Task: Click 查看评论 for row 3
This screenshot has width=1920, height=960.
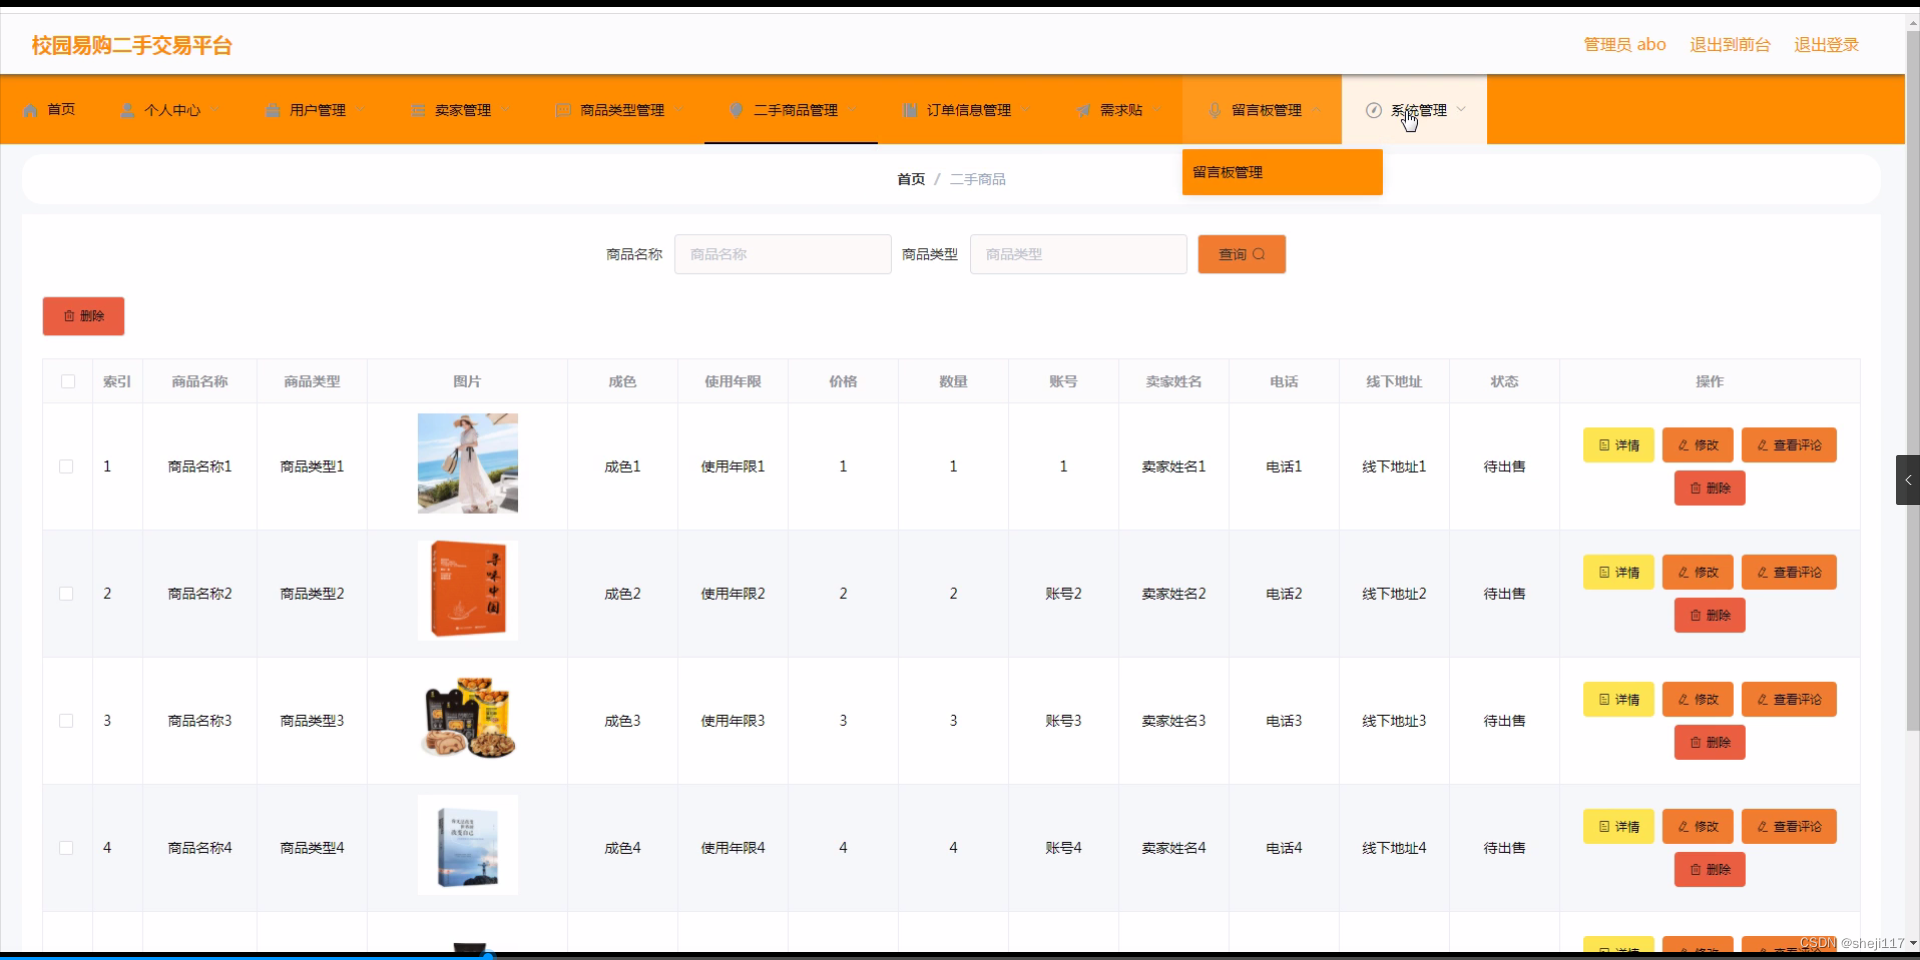Action: click(1789, 699)
